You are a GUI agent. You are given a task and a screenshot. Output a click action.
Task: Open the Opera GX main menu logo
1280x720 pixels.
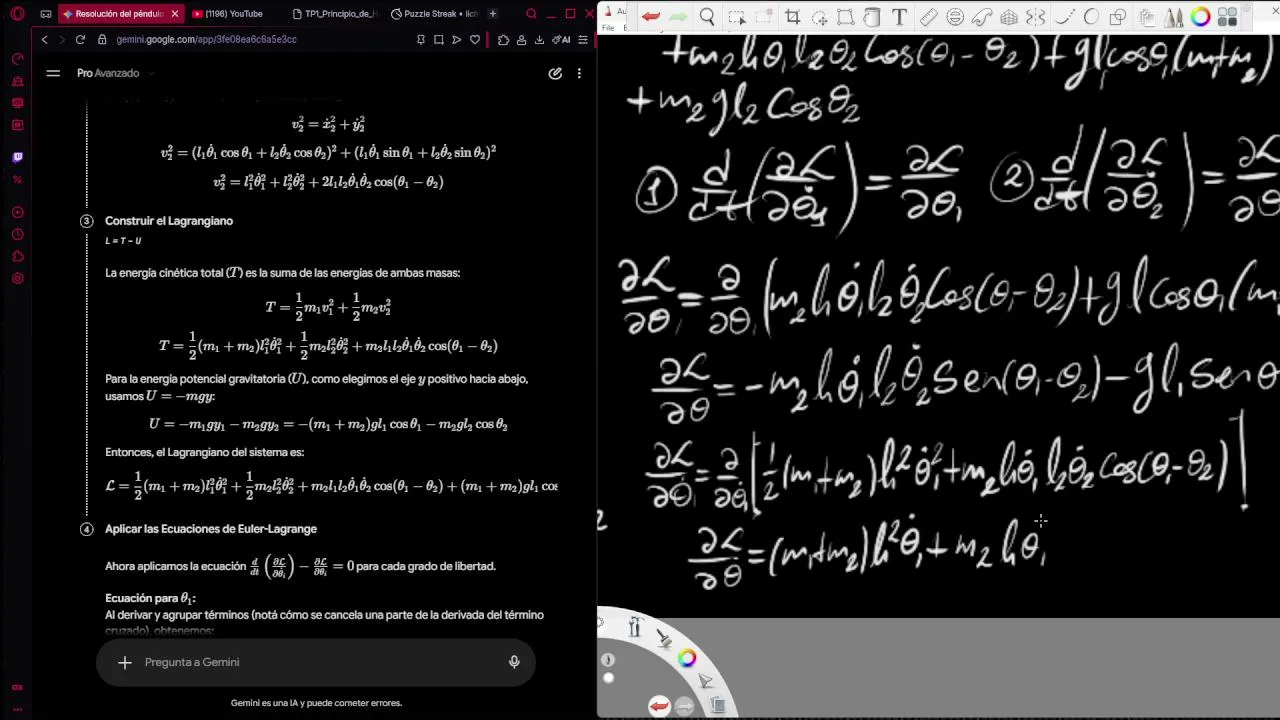coord(17,14)
